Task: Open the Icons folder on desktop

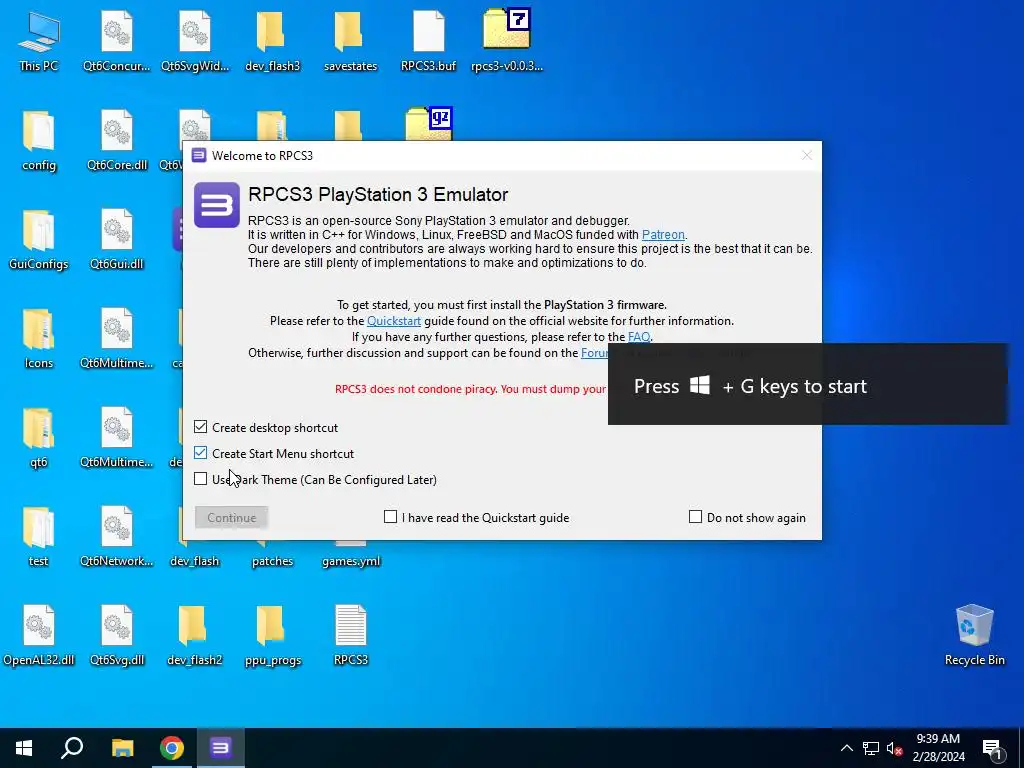Action: (x=39, y=340)
